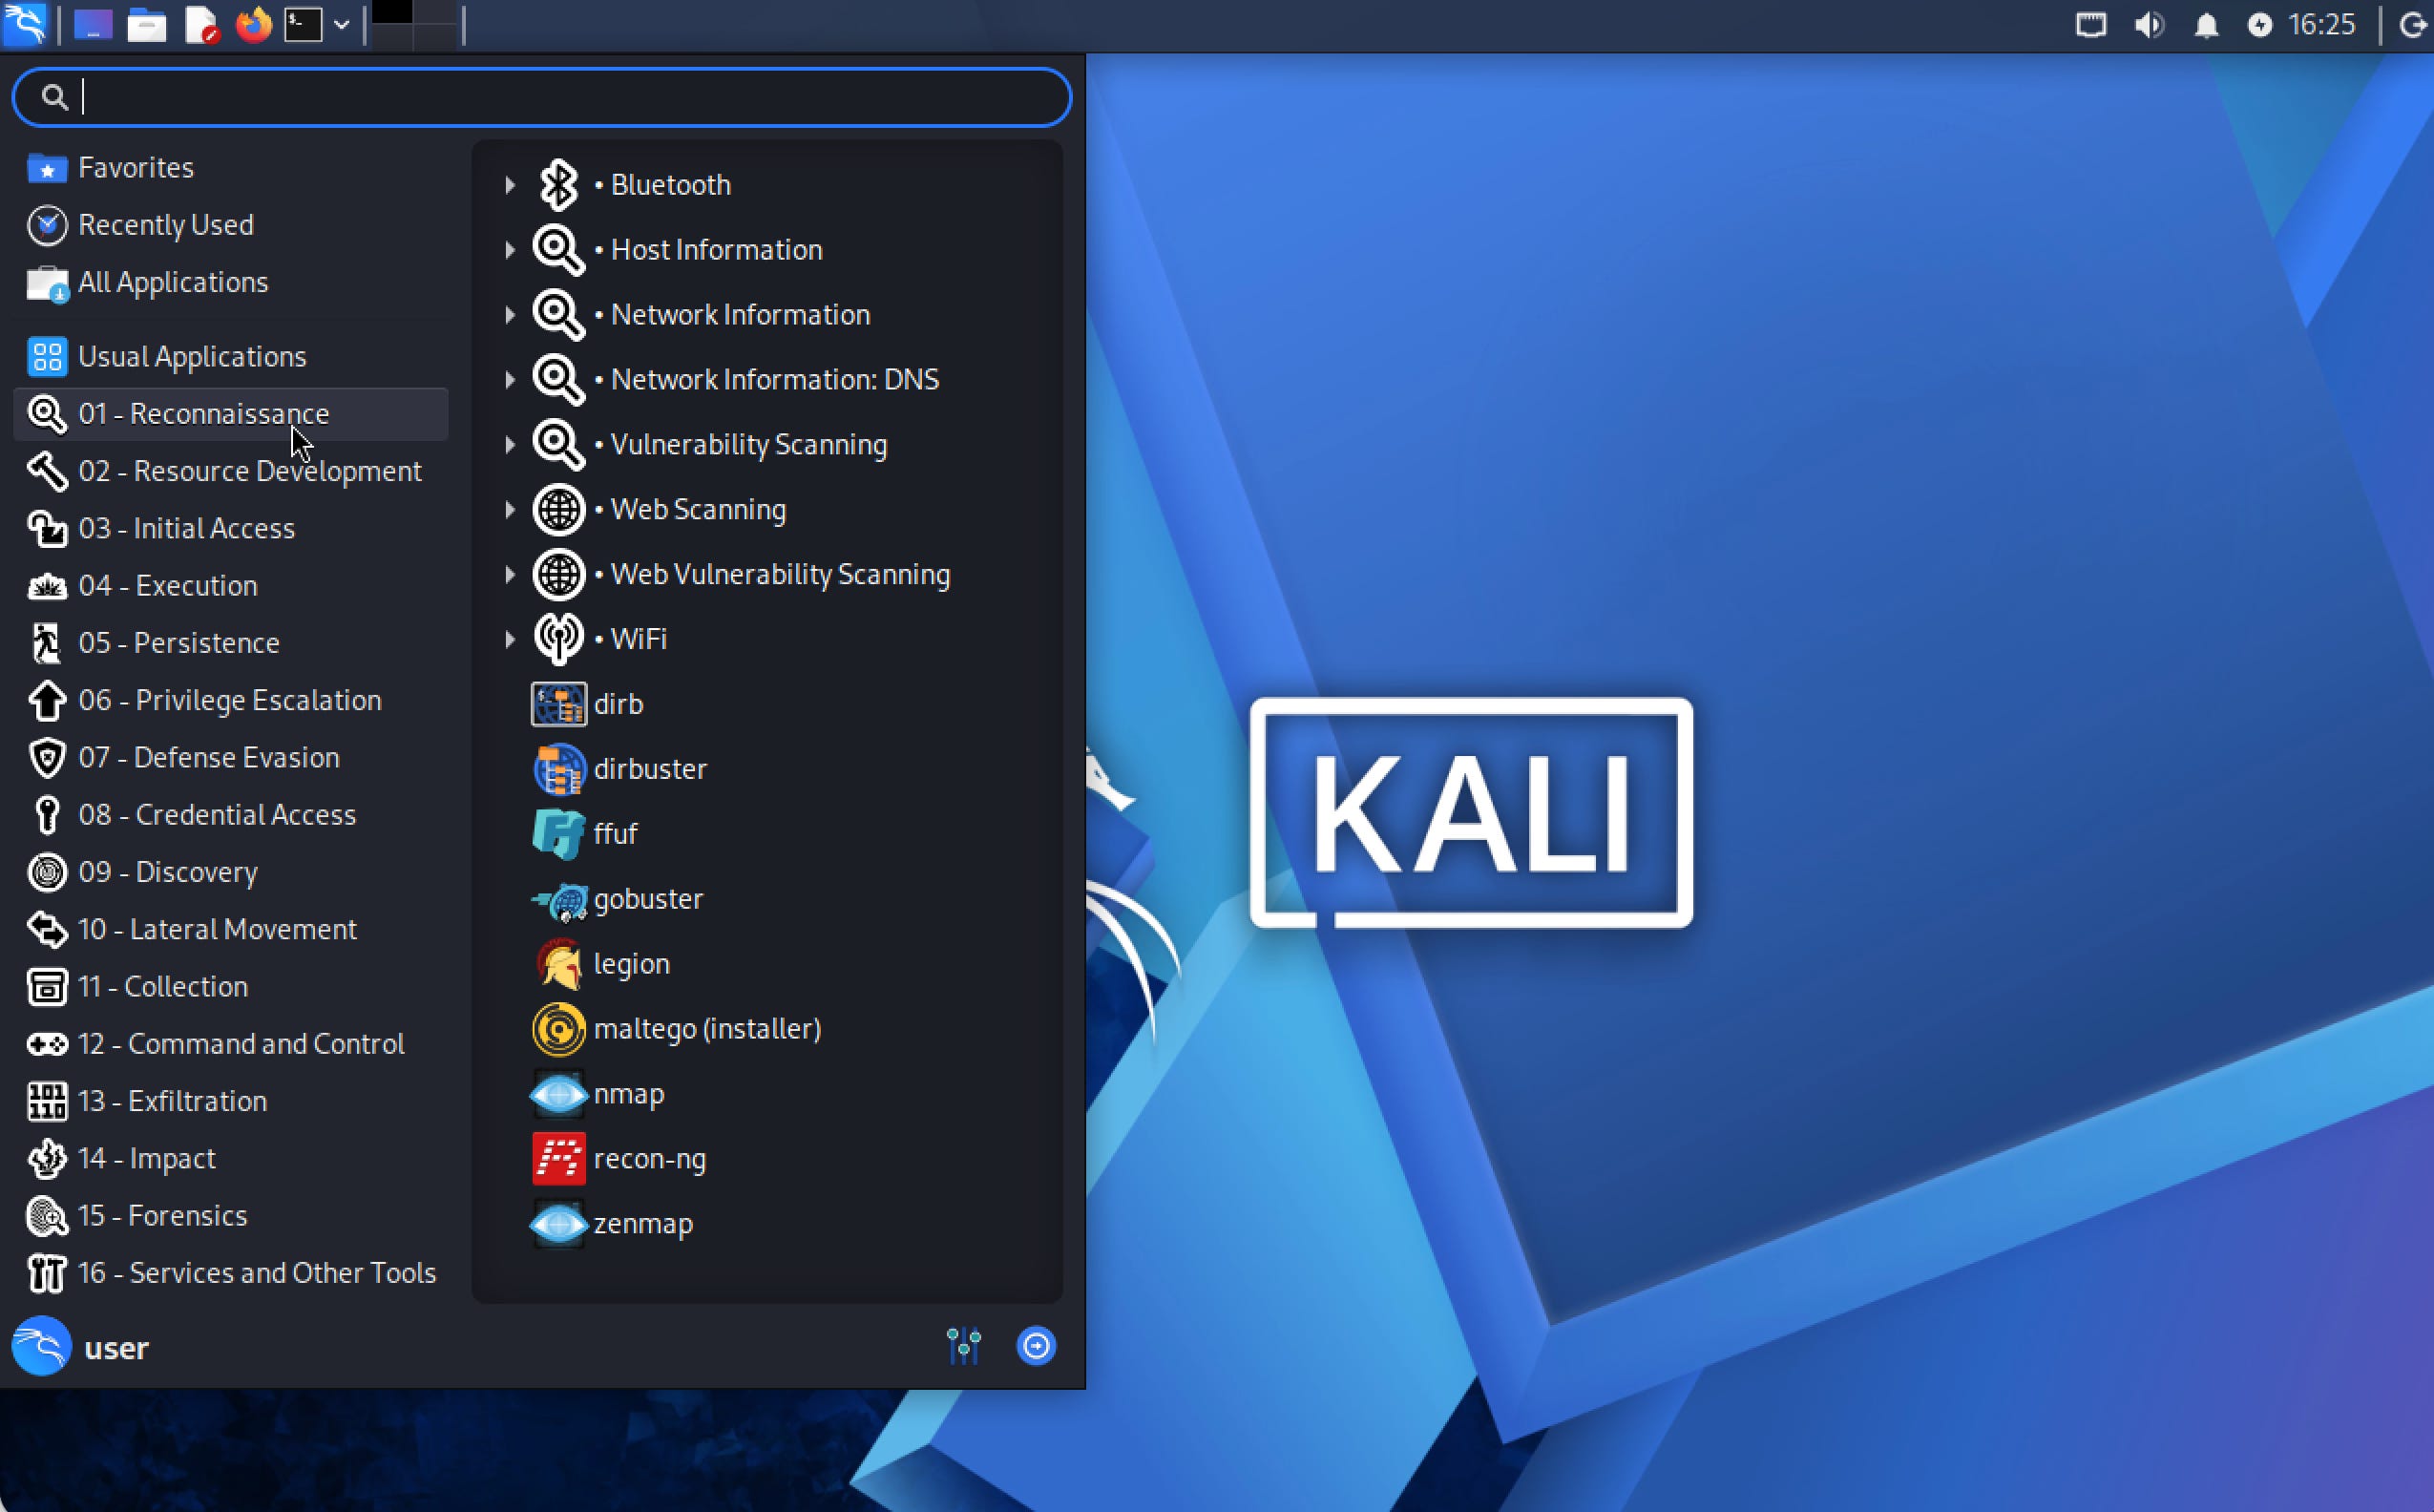Start the ffuf tool

(x=767, y=834)
